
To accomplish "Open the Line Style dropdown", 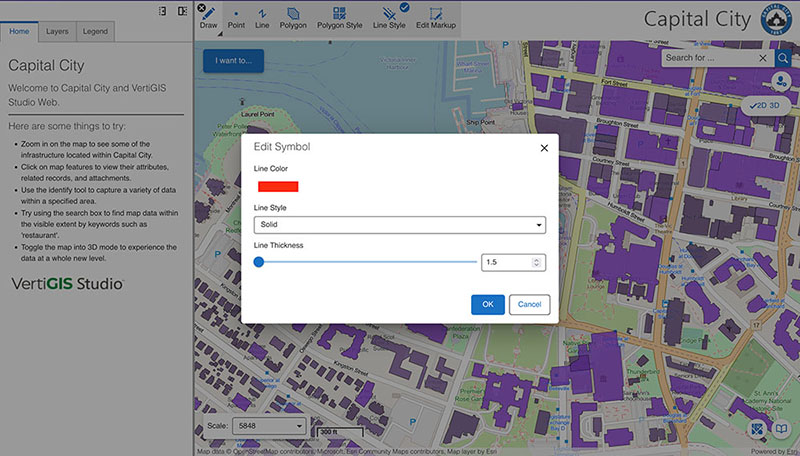I will (x=399, y=225).
